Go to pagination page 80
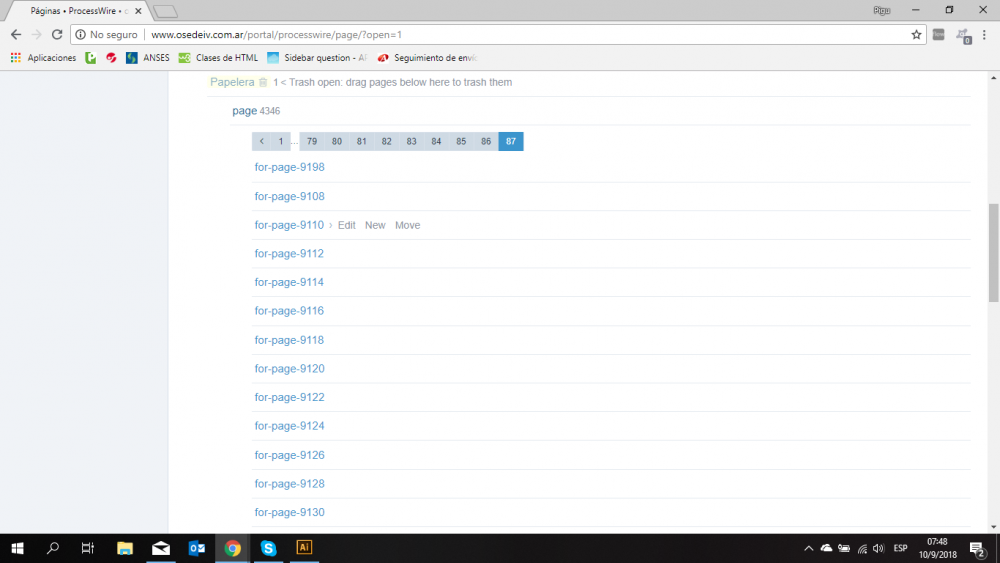This screenshot has width=1000, height=563. click(337, 142)
